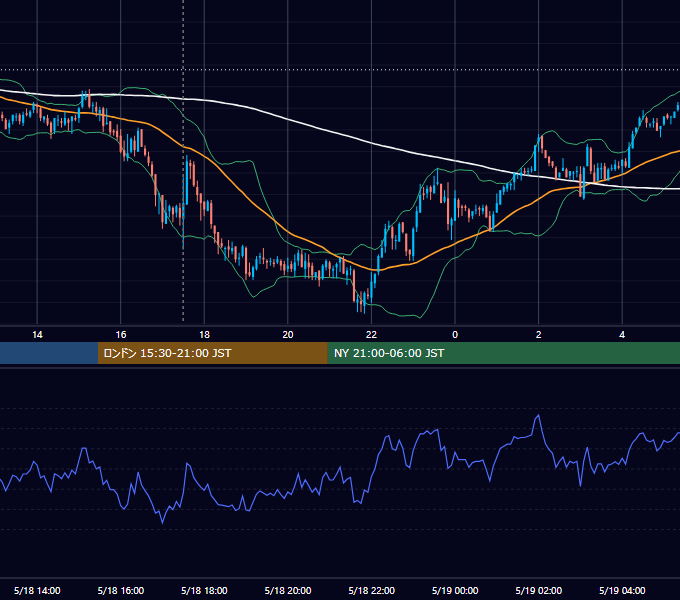The image size is (680, 600).
Task: Click the 5/19 02:00 date label
Action: (539, 590)
